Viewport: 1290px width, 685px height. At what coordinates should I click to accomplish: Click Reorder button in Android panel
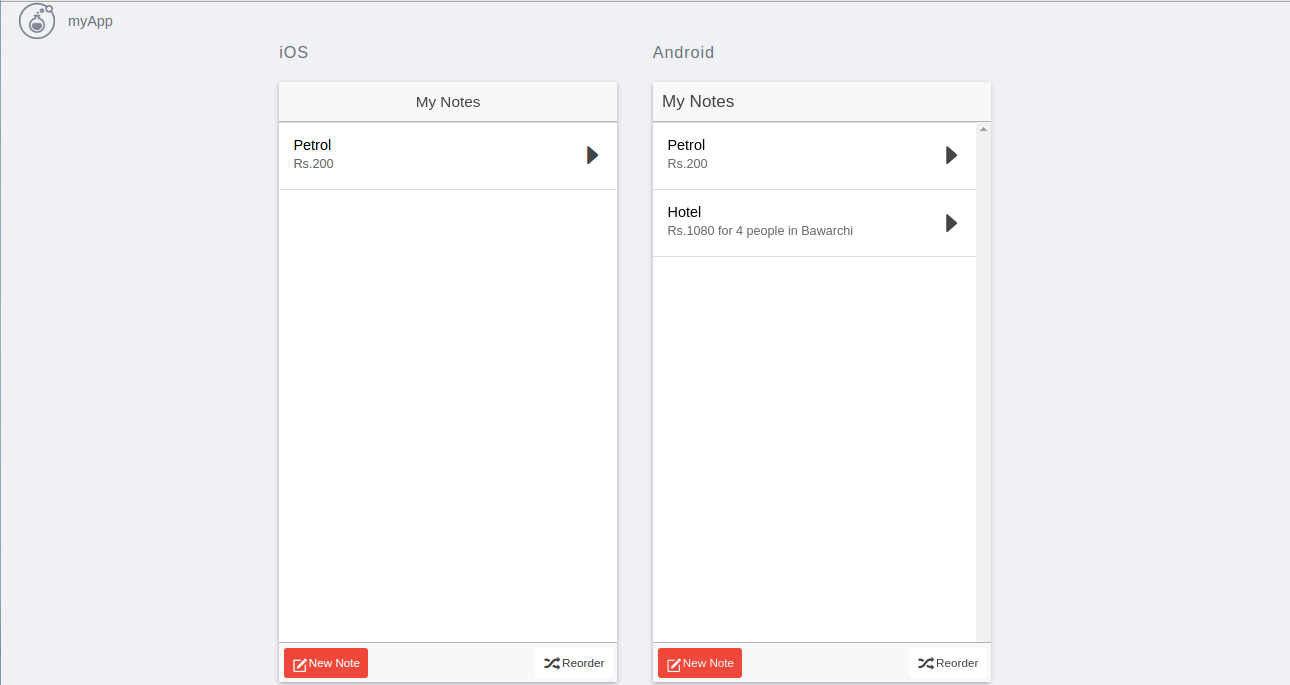pos(948,663)
